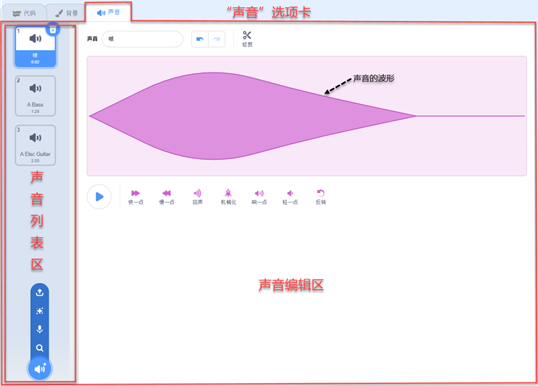Pick a surprise random sound

[x=39, y=311]
